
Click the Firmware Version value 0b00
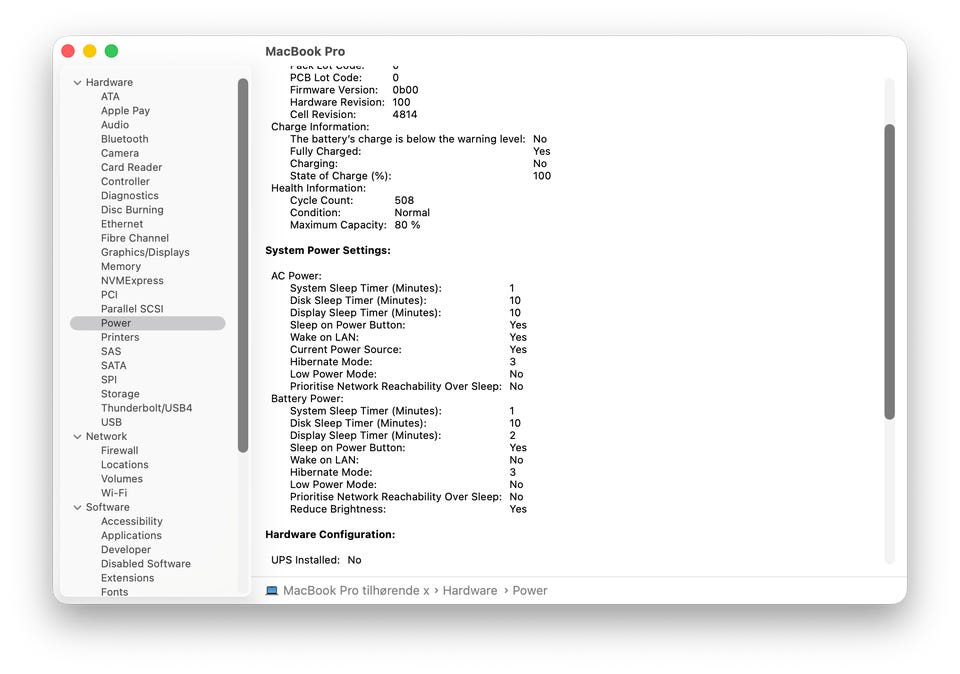point(405,90)
